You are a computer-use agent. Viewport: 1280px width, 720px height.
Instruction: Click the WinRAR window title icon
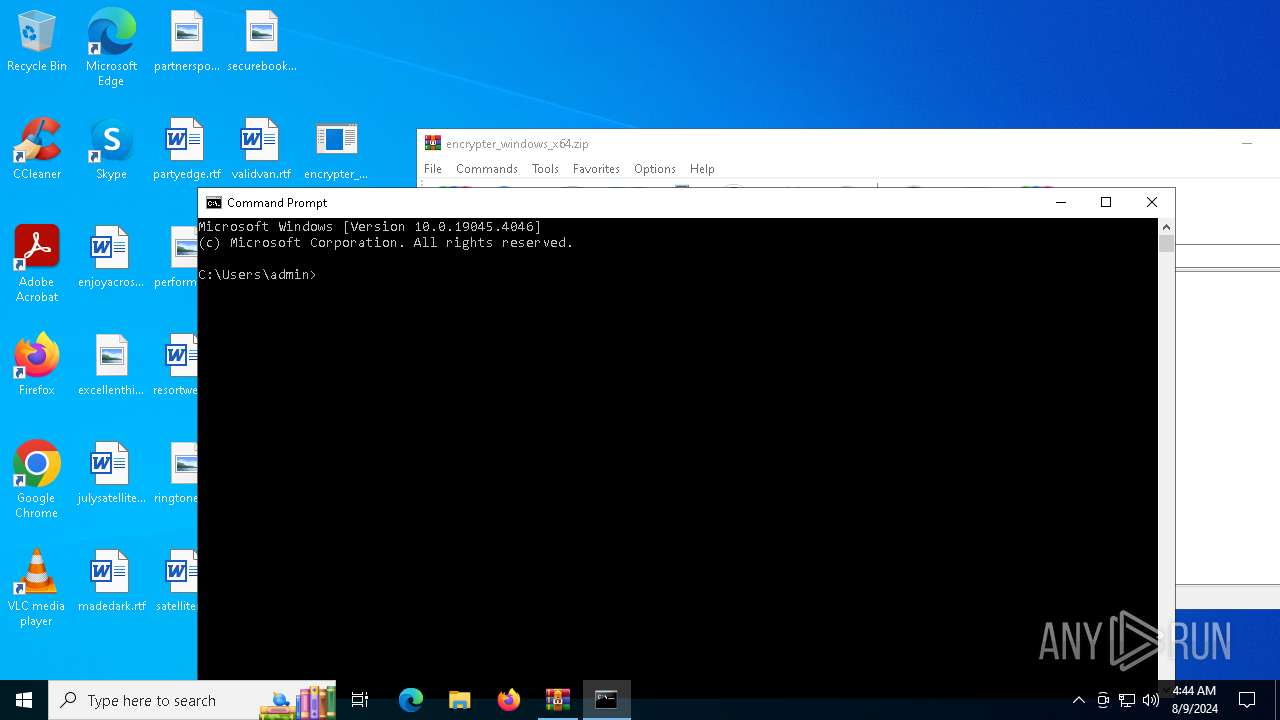433,143
